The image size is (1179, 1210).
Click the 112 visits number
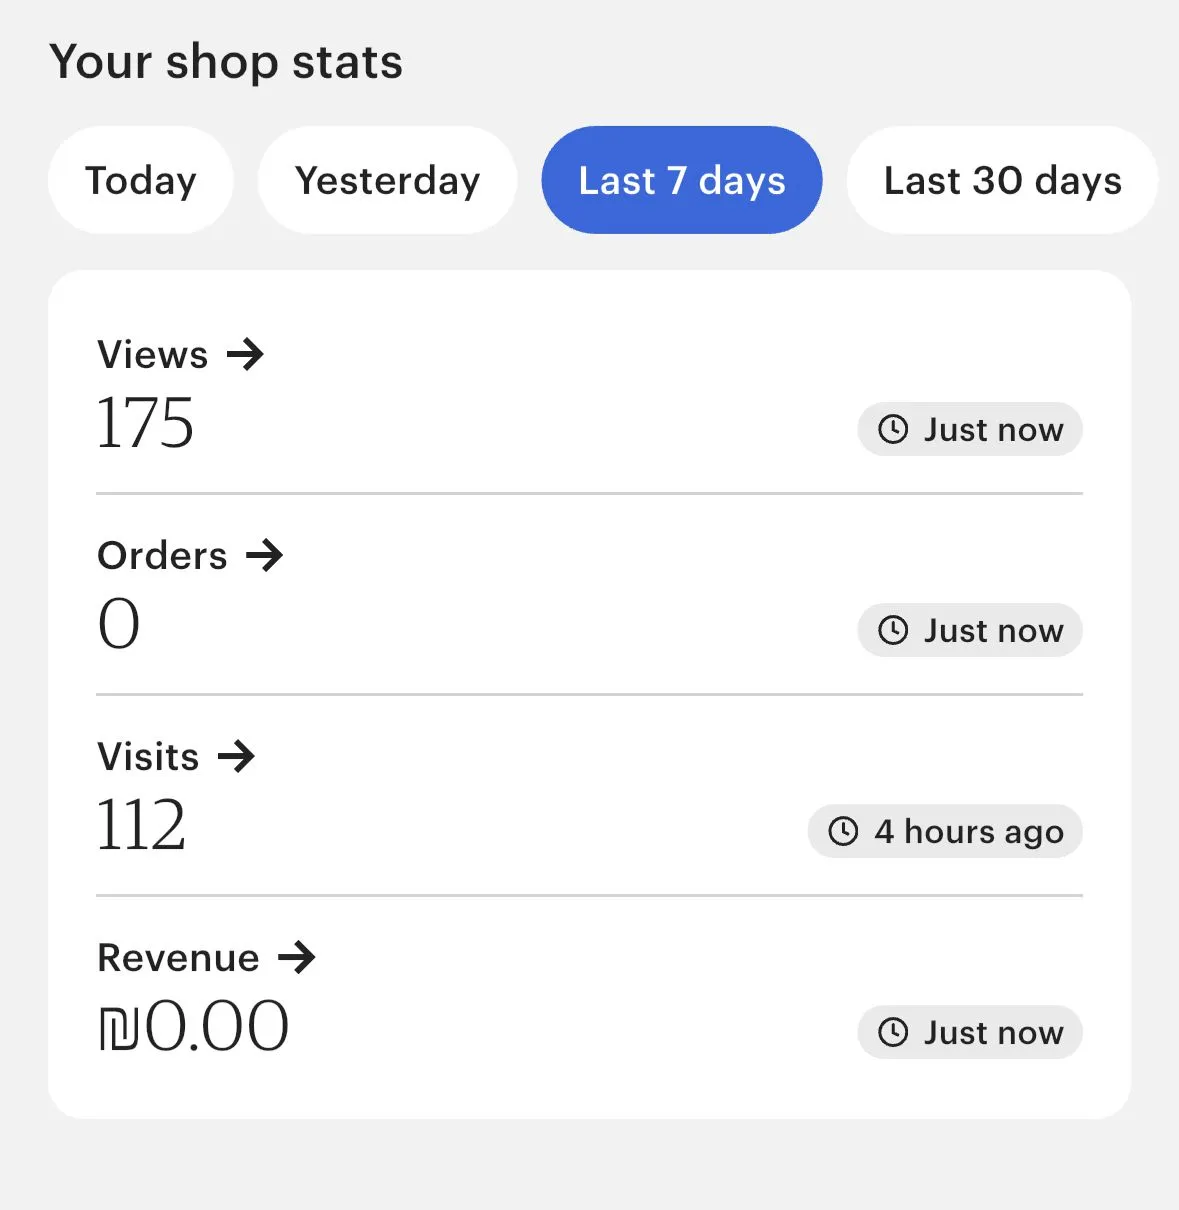141,826
